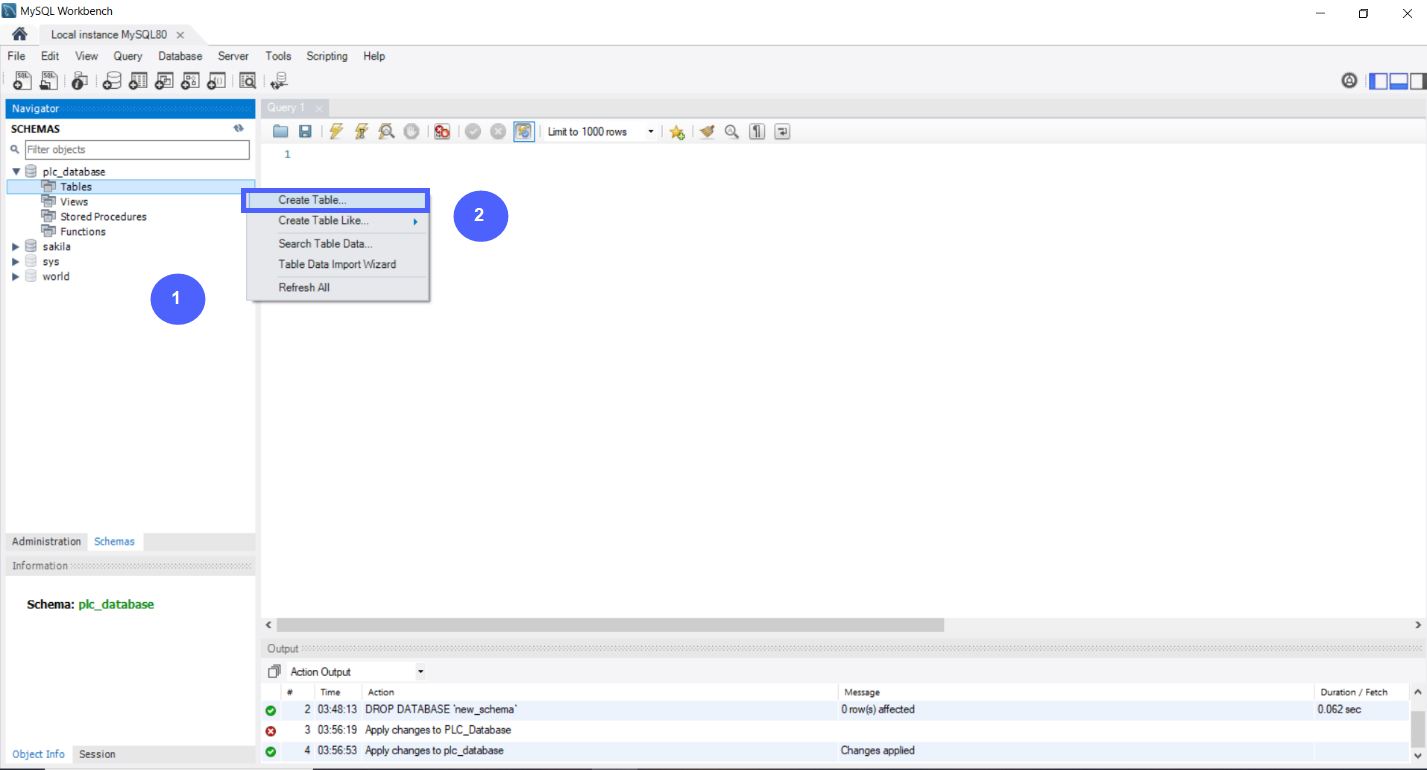1427x770 pixels.
Task: Execute statement under cursor icon
Action: tap(361, 131)
